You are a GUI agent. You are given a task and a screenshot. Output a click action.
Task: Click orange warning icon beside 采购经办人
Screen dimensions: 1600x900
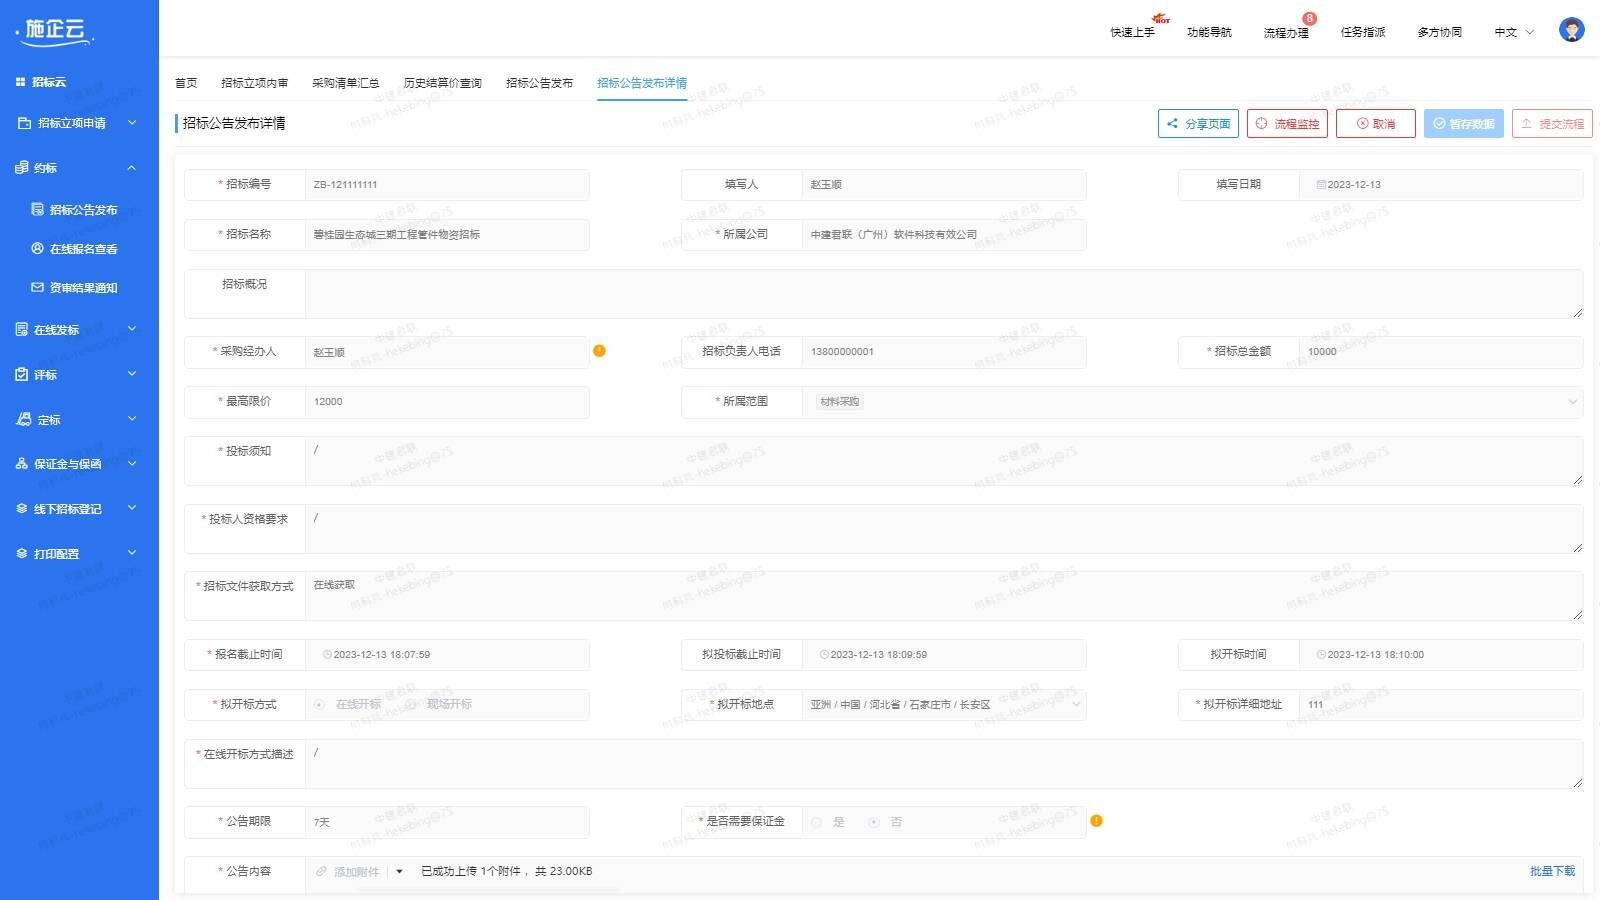(599, 351)
